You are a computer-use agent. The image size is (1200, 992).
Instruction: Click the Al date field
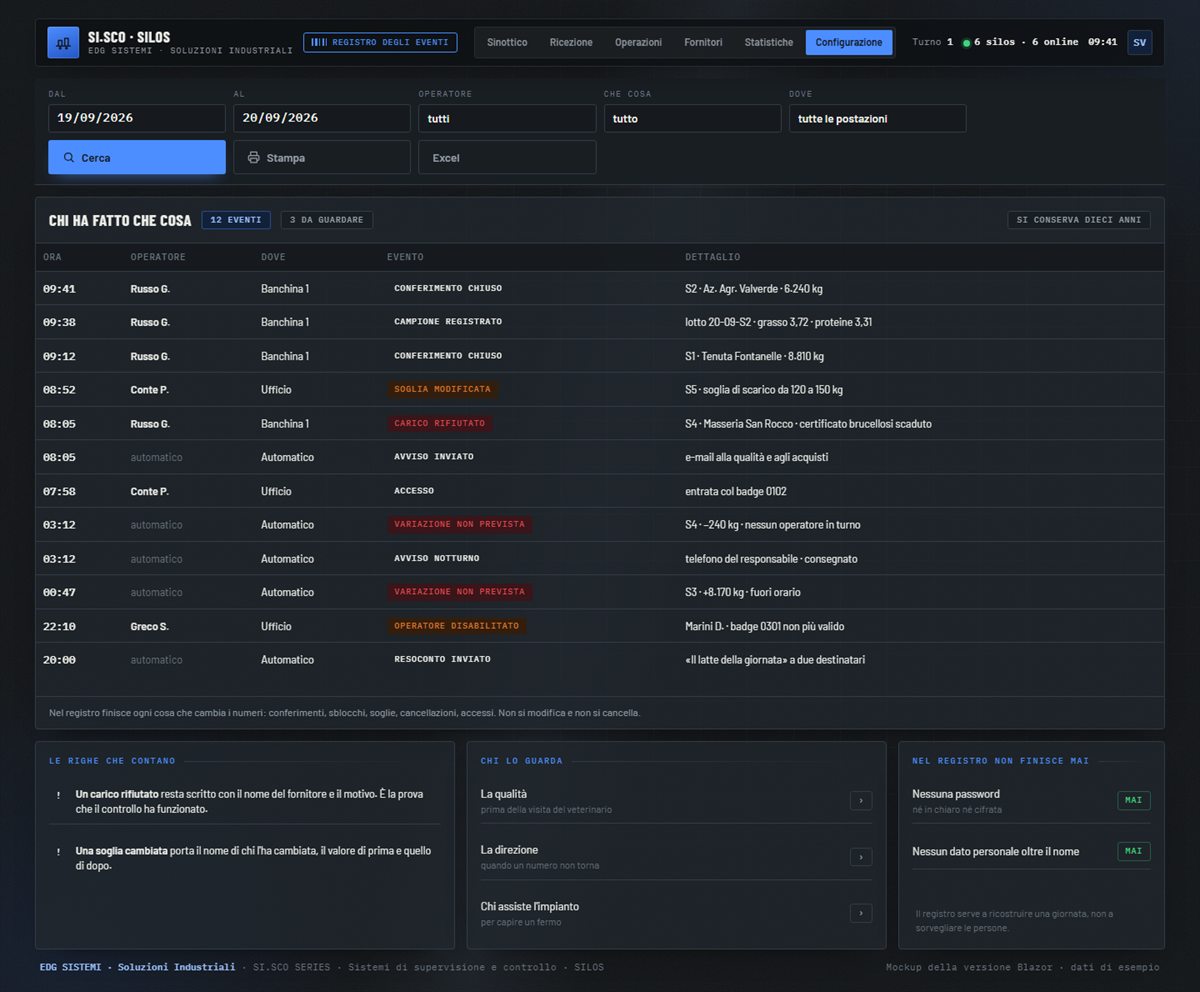(322, 118)
